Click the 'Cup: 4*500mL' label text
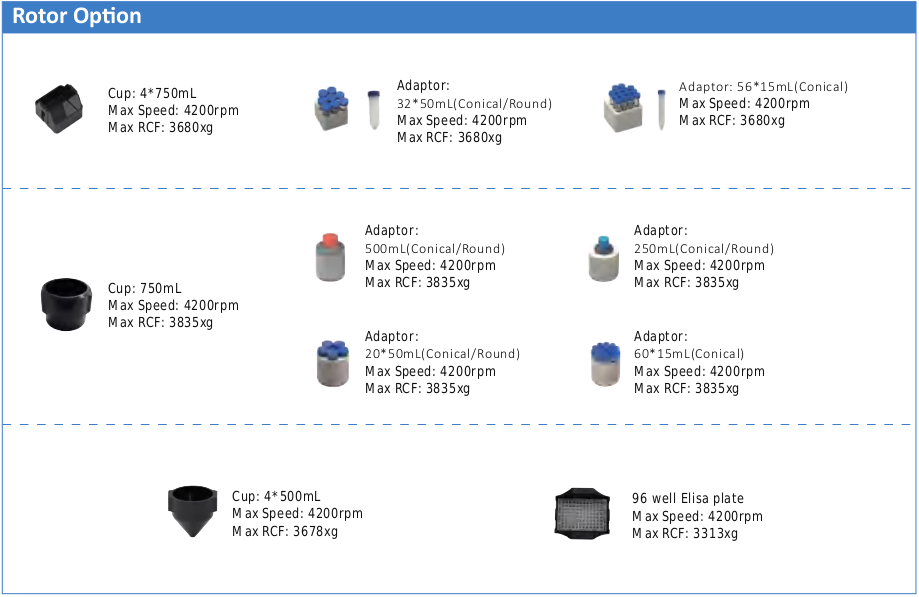Image resolution: width=919 pixels, height=597 pixels. (x=276, y=496)
